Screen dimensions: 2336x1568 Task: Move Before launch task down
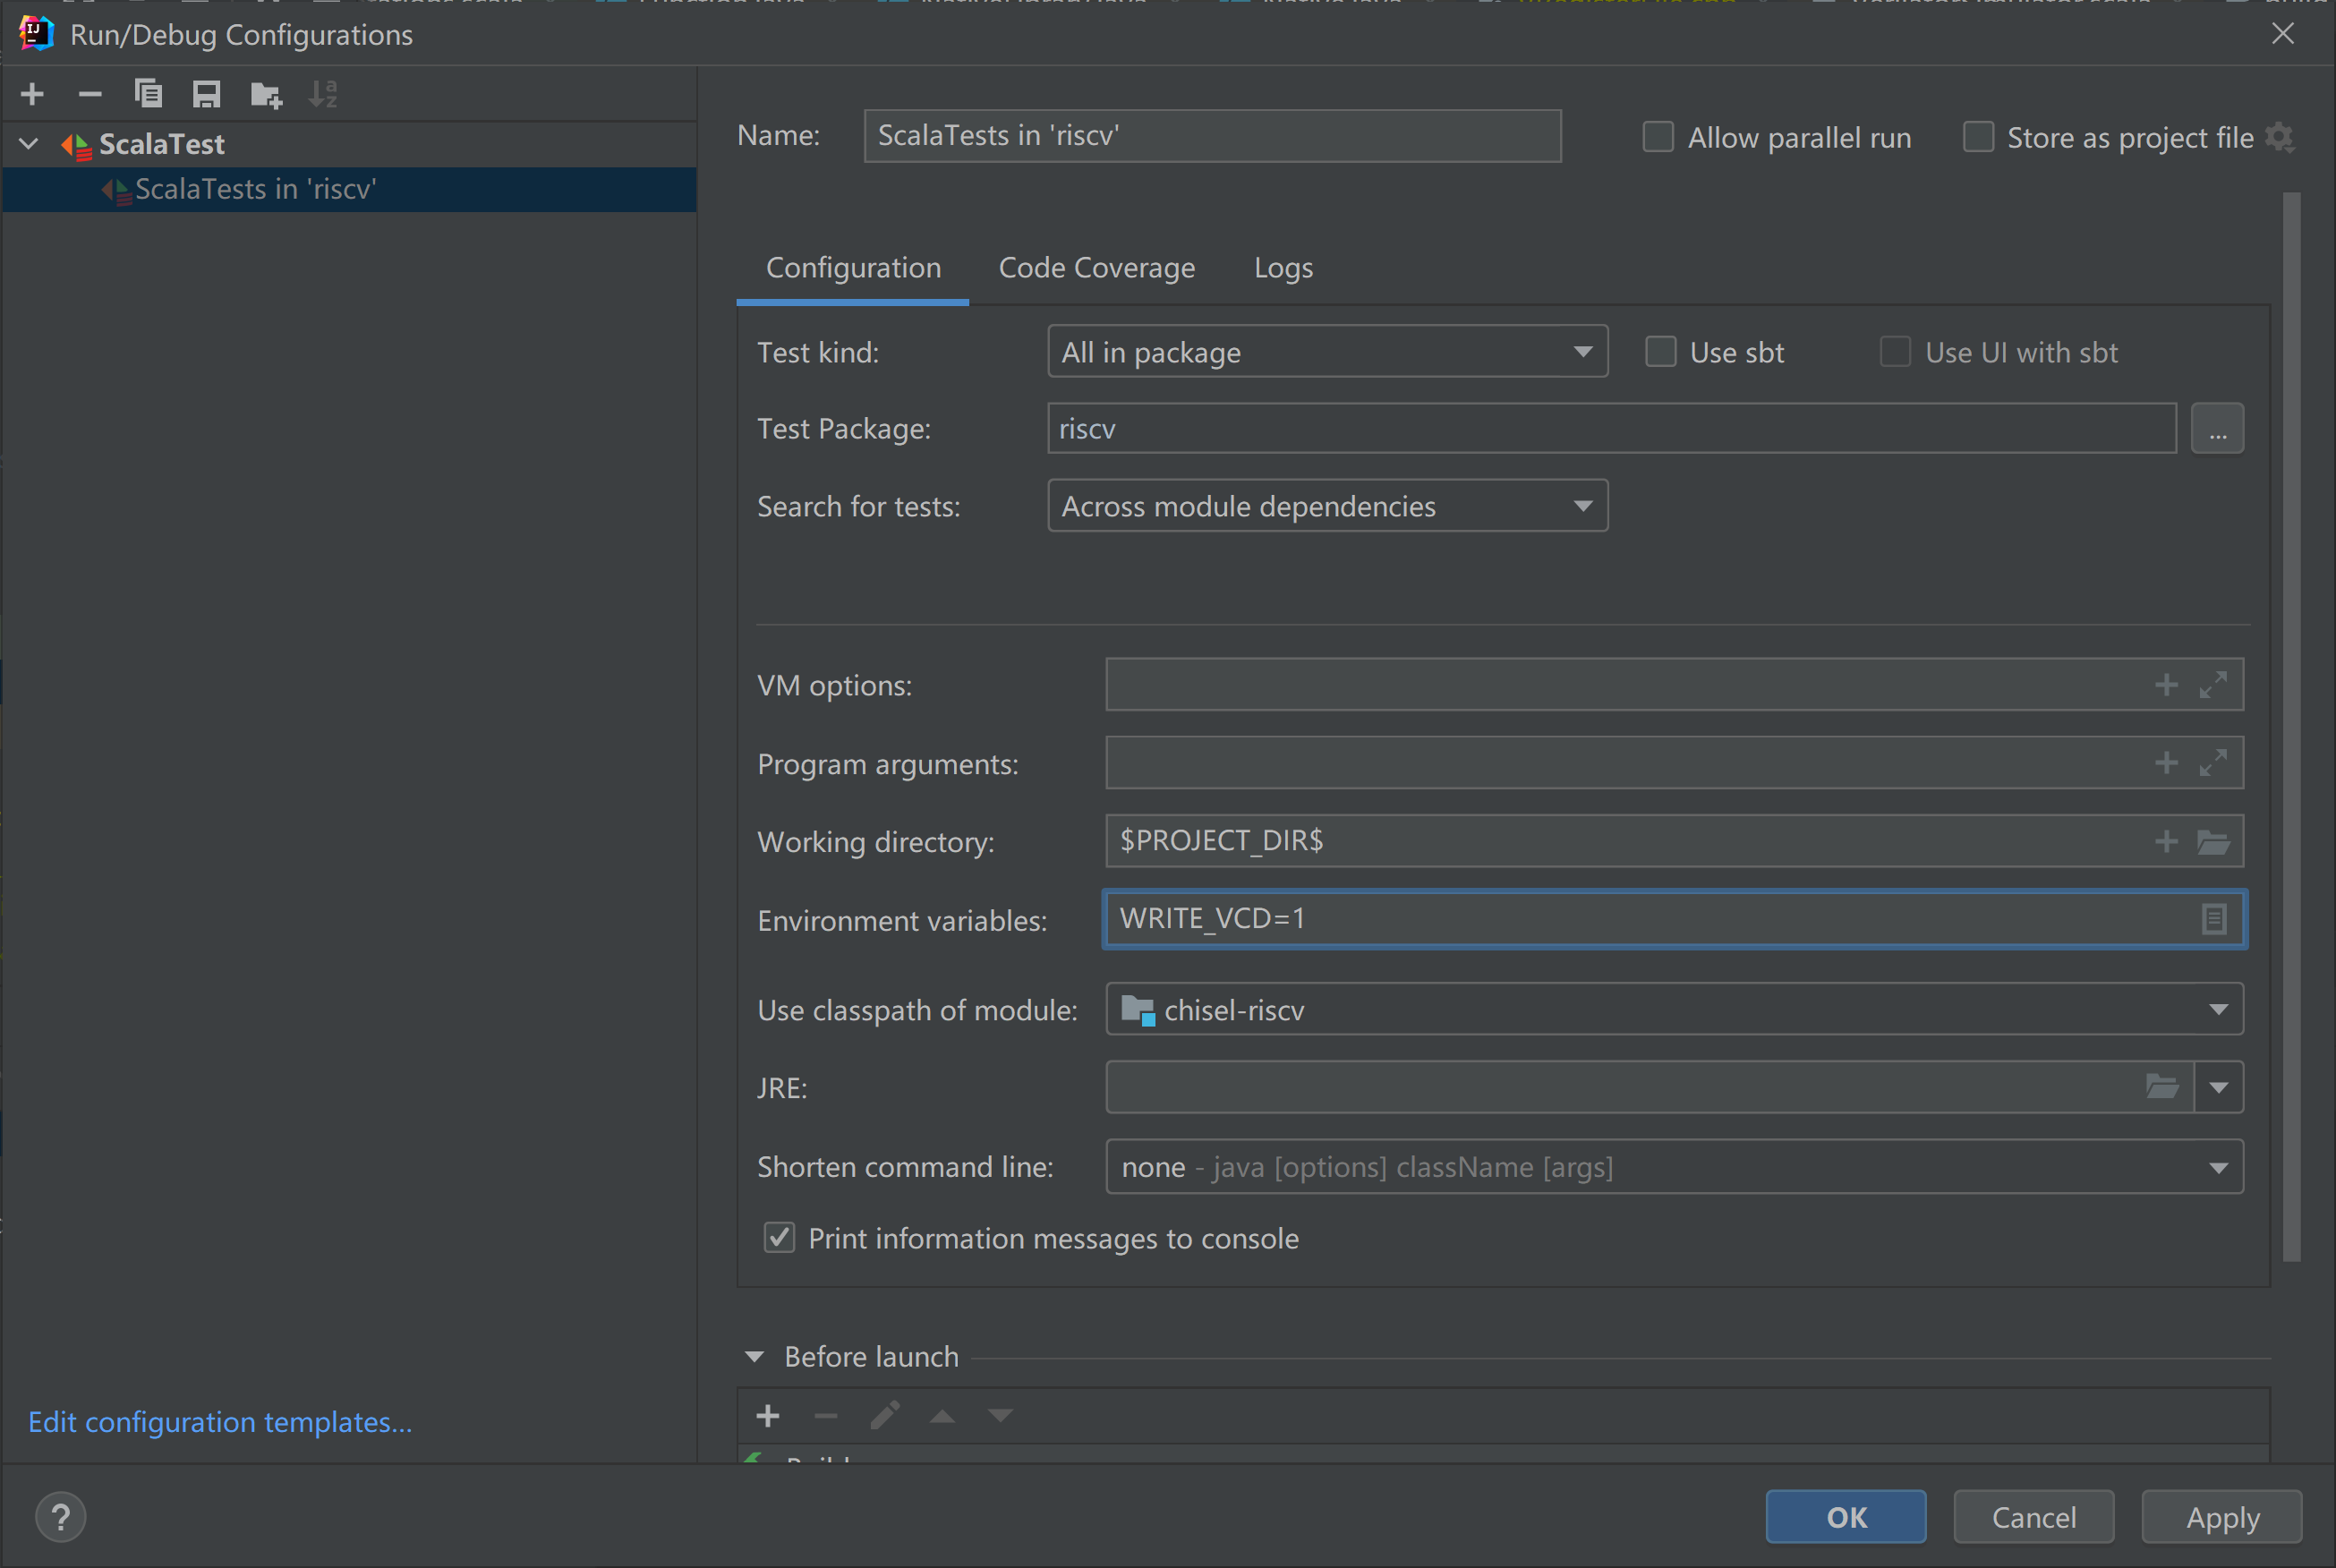pyautogui.click(x=1000, y=1415)
